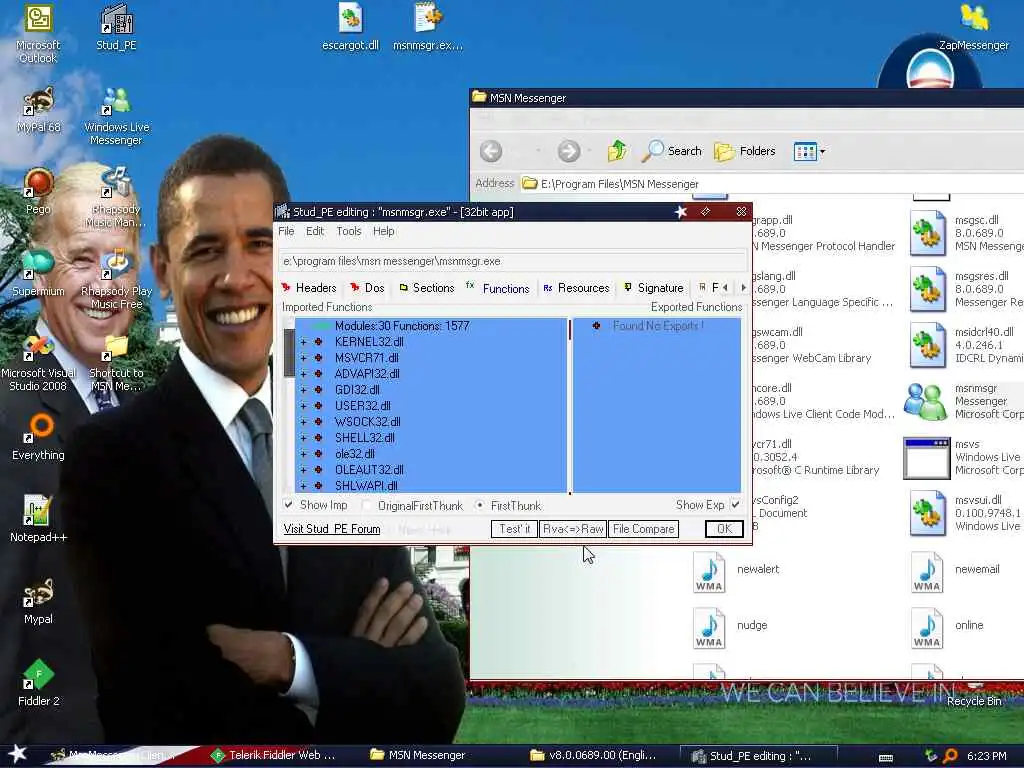
Task: Expand the GDI32.dll module node
Action: tap(303, 390)
